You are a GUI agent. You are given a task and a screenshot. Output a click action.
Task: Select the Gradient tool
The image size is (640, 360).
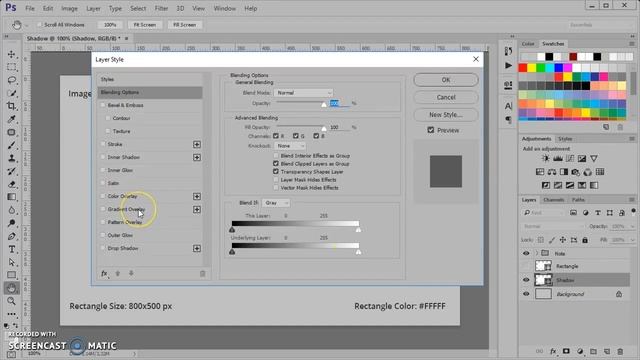[11, 197]
